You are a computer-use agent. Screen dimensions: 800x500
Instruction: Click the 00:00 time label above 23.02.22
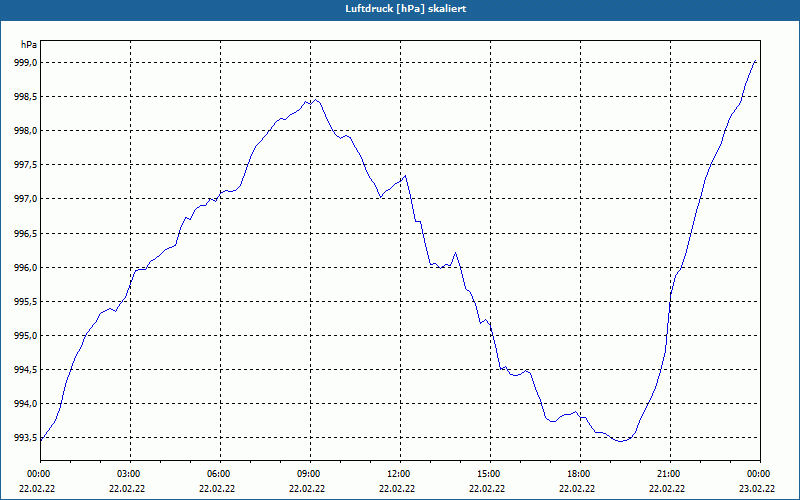coord(758,473)
